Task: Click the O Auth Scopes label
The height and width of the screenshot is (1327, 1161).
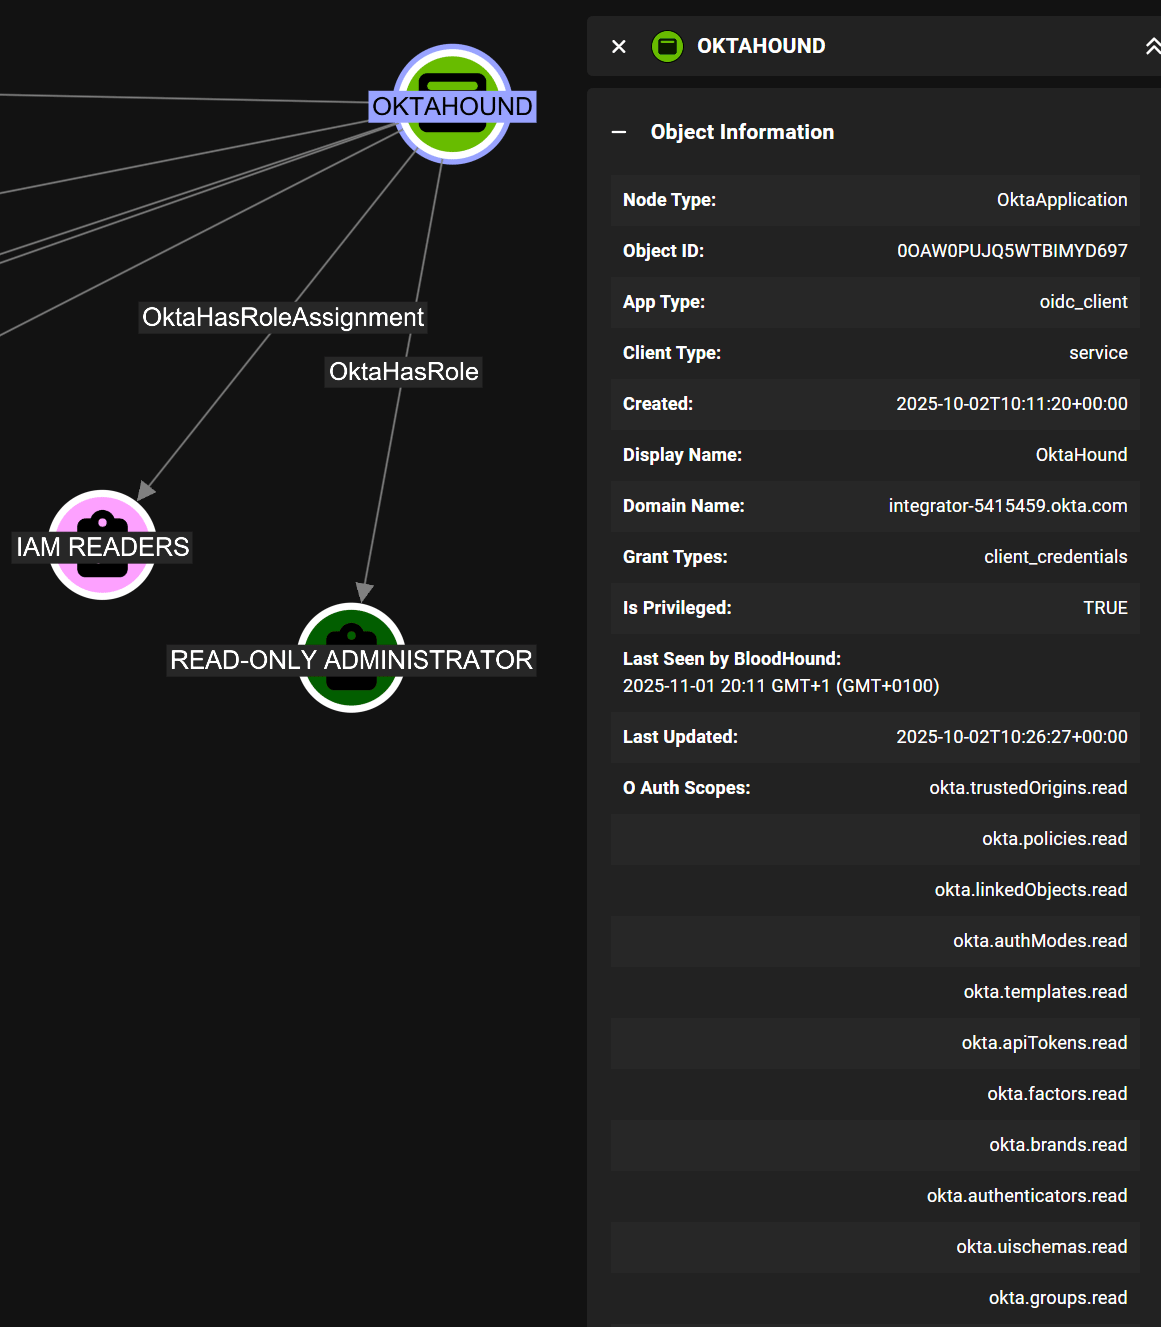Action: pyautogui.click(x=686, y=788)
